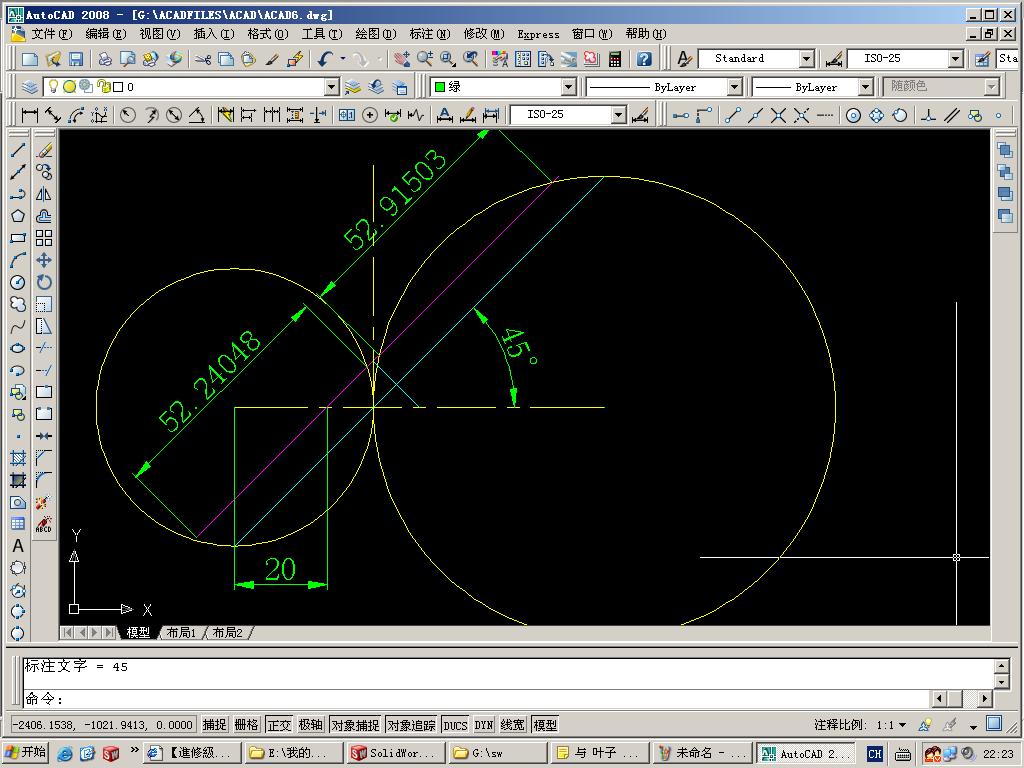Select the Multiline Text tool

[x=18, y=546]
